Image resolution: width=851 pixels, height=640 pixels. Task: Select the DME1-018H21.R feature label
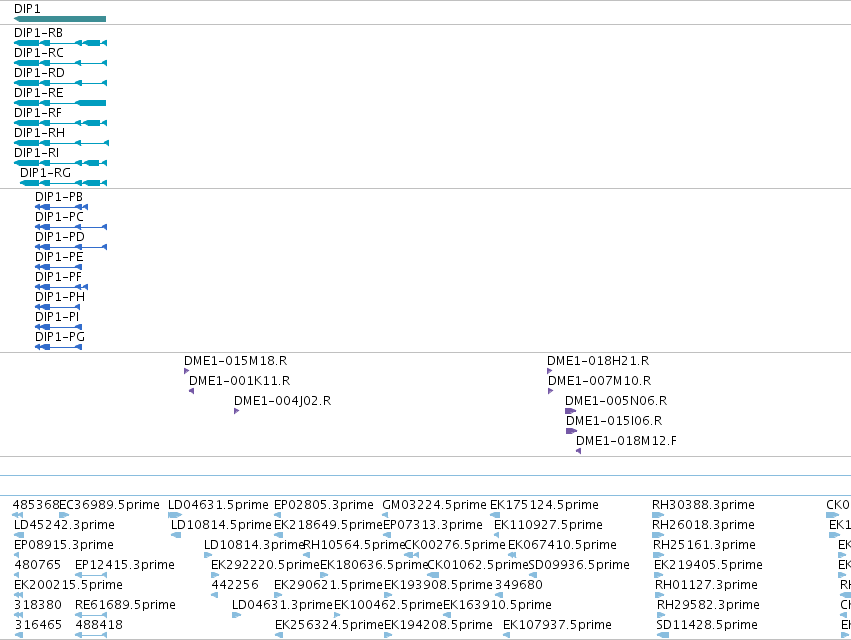point(598,361)
